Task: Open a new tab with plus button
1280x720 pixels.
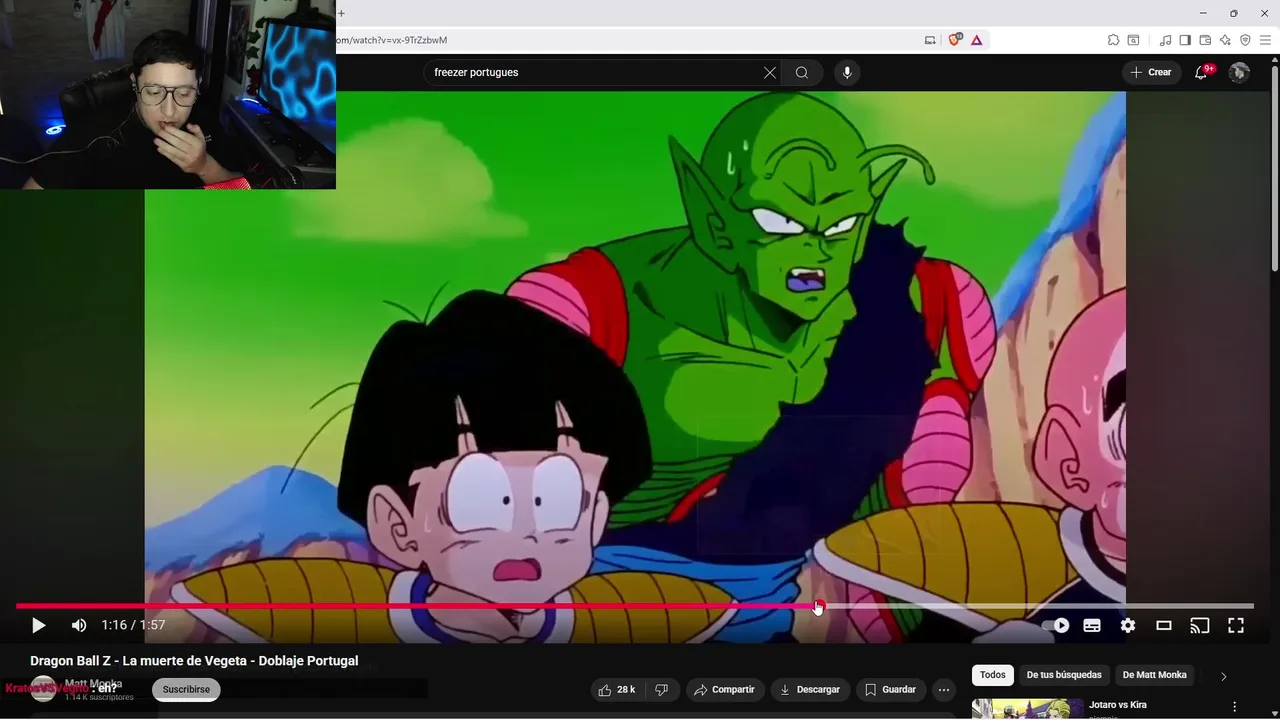Action: coord(341,13)
